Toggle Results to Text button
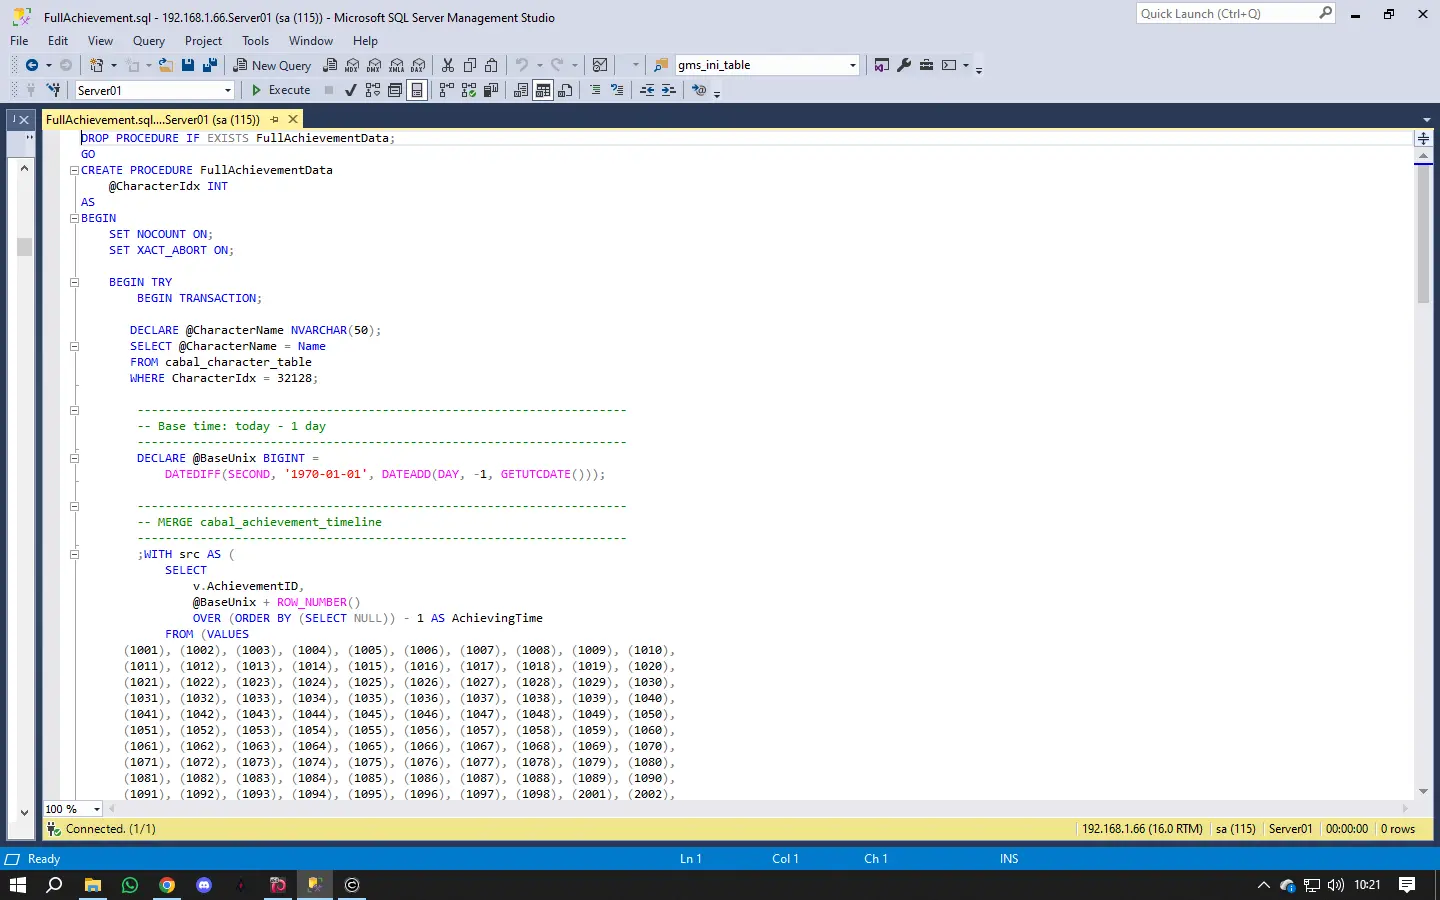Image resolution: width=1440 pixels, height=900 pixels. 521,90
